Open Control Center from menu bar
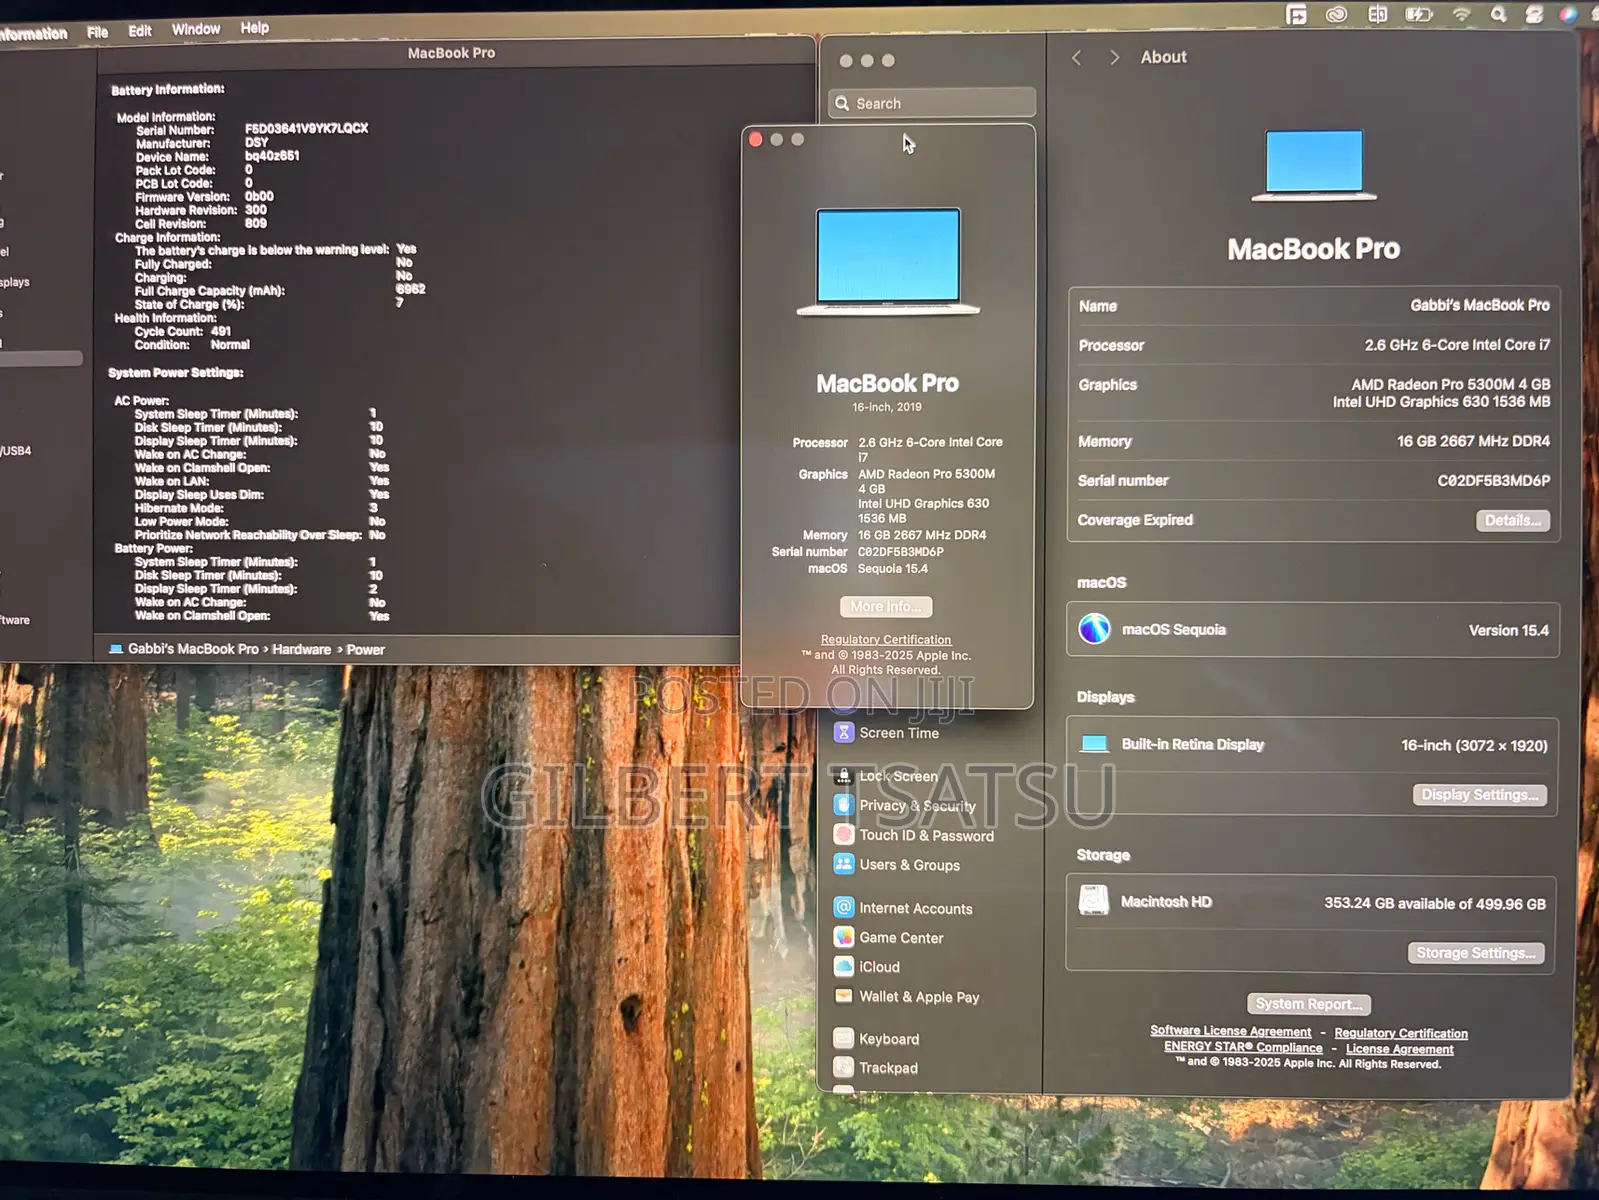Viewport: 1599px width, 1200px height. [1534, 14]
